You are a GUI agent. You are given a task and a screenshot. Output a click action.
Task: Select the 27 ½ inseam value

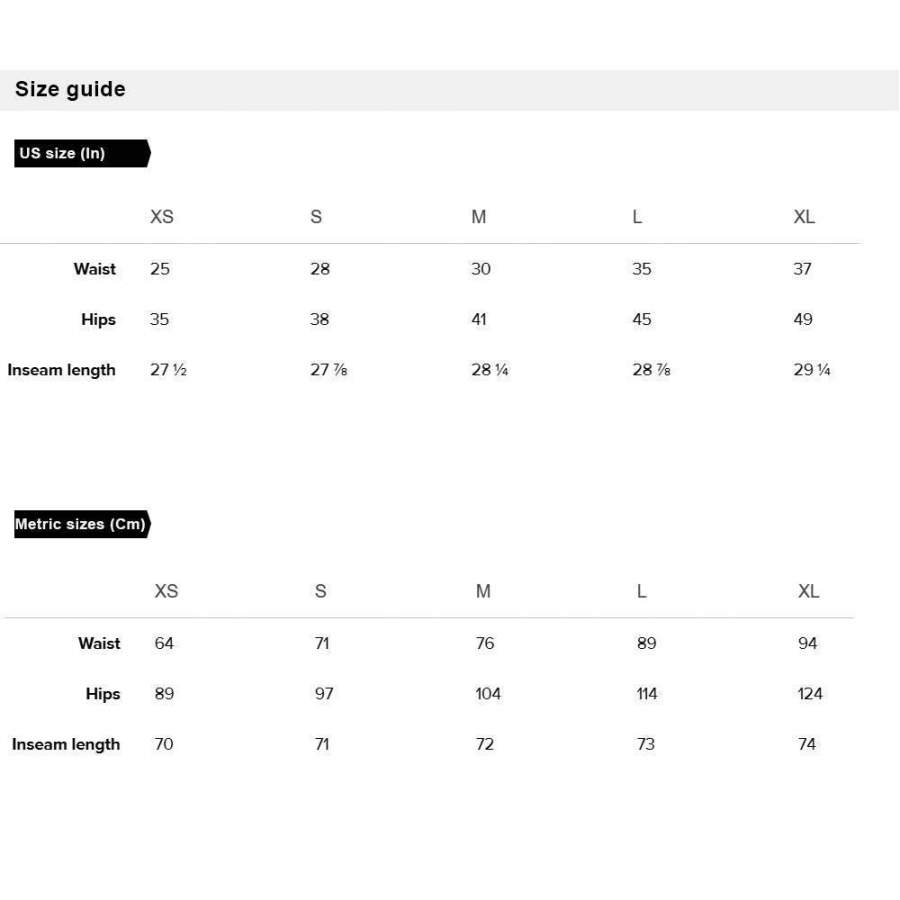coord(168,370)
